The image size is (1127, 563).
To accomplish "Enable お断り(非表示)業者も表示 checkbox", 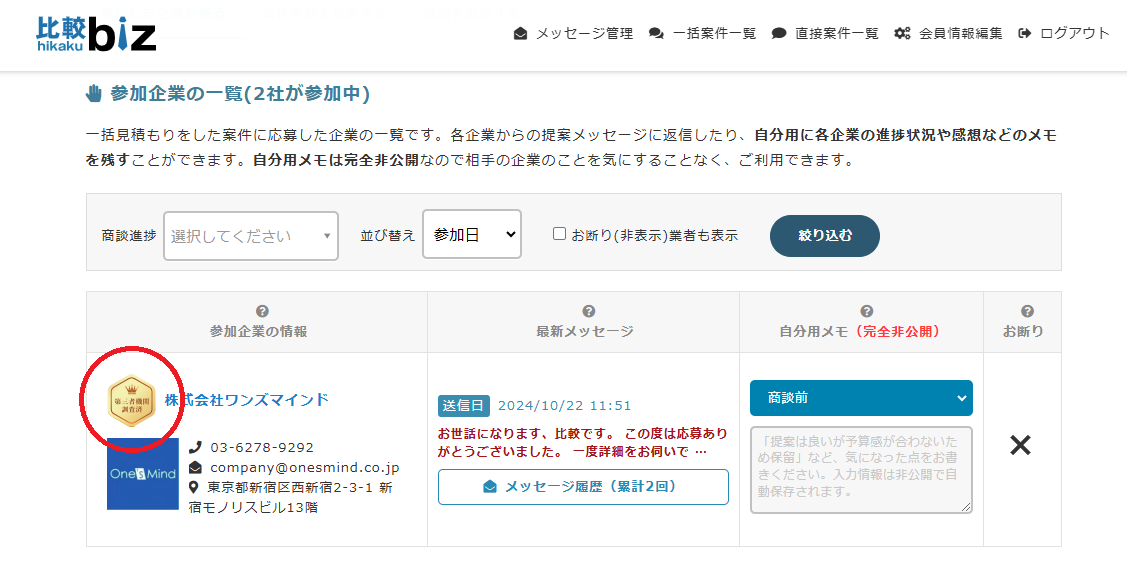I will click(560, 234).
